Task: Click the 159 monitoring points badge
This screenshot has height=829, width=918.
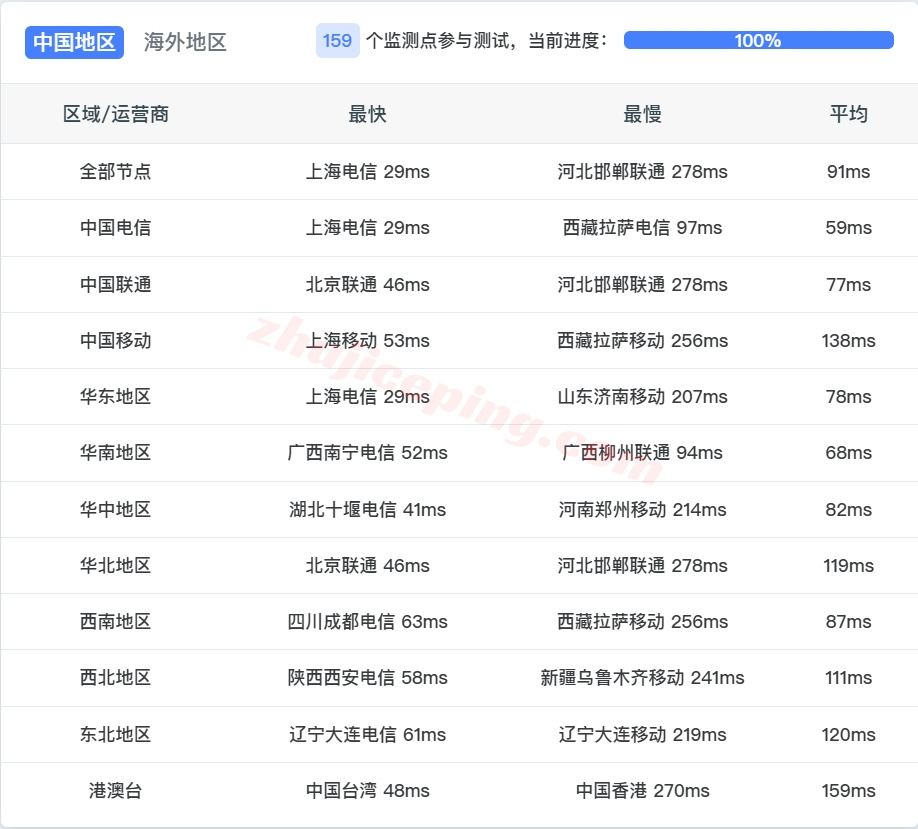Action: pos(335,40)
